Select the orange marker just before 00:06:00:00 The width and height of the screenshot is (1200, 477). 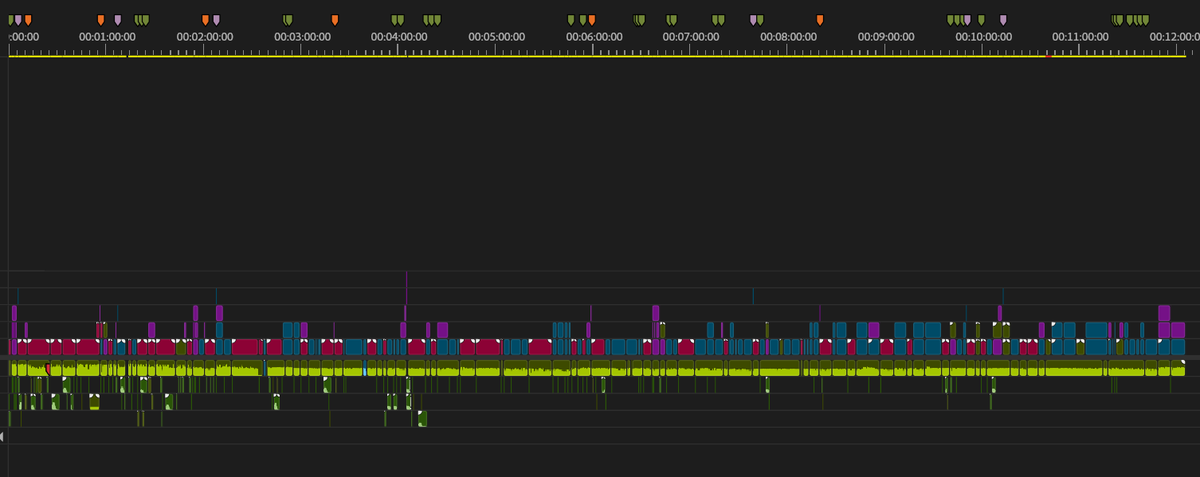[x=592, y=20]
